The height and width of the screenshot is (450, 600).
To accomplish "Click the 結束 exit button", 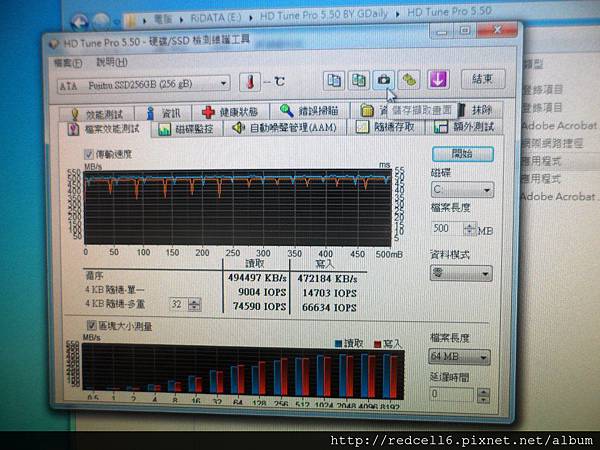I will [x=483, y=79].
